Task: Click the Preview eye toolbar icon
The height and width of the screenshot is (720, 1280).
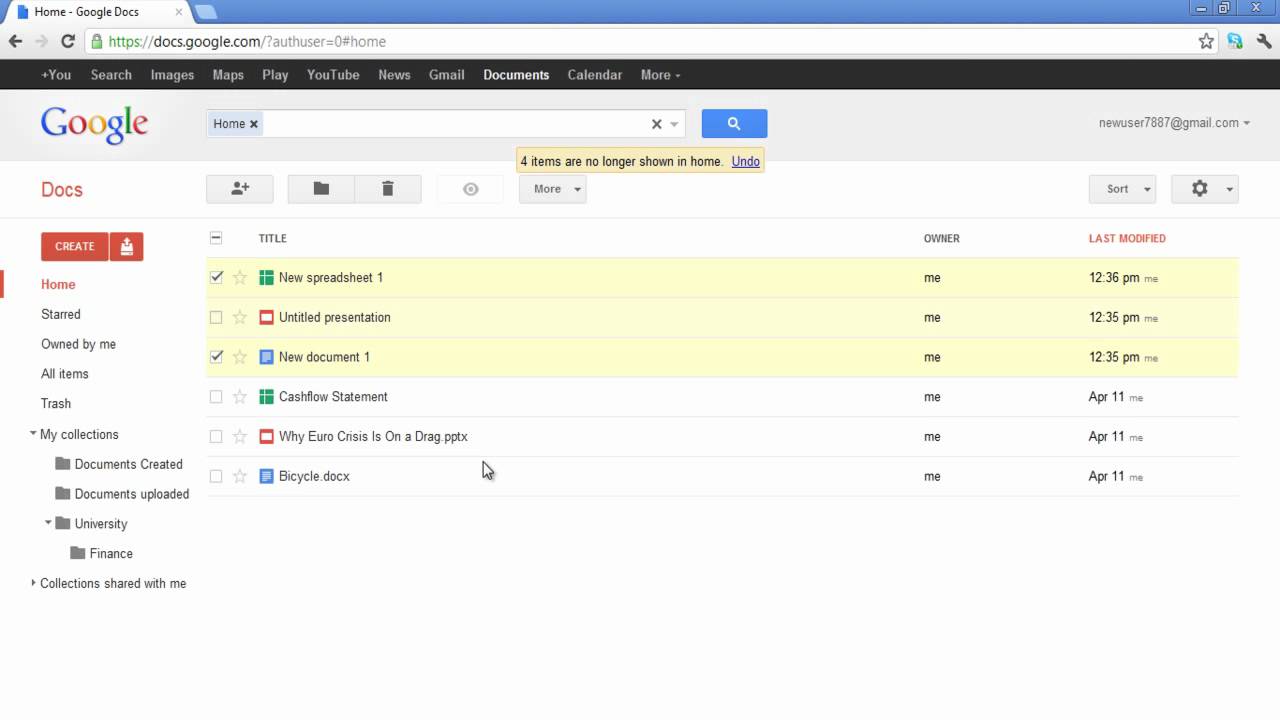Action: click(x=470, y=189)
